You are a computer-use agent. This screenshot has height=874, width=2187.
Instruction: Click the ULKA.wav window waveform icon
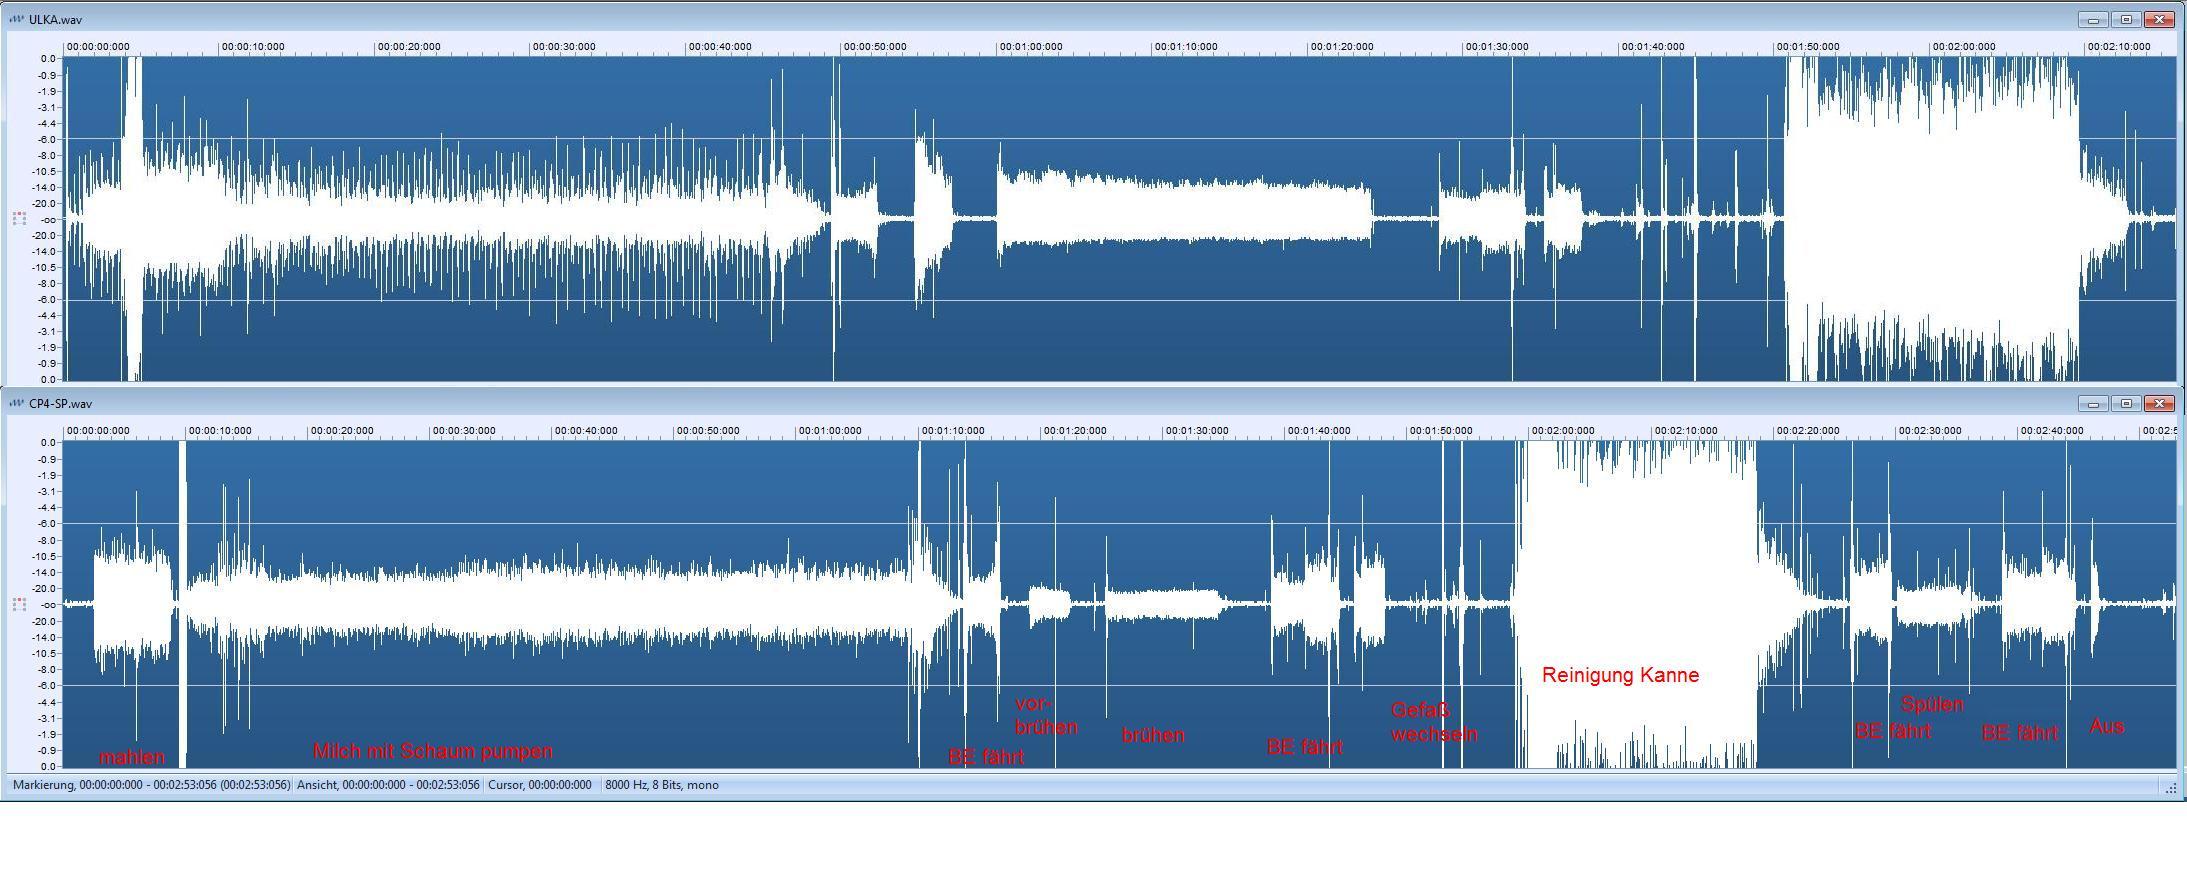[x=17, y=19]
